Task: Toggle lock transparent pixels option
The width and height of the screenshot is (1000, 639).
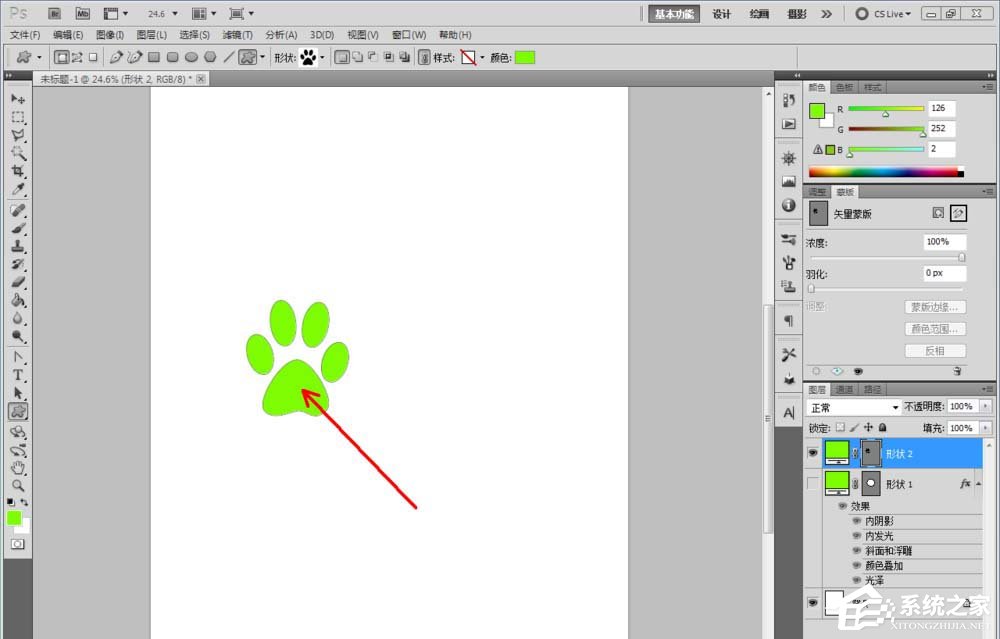Action: [x=841, y=427]
